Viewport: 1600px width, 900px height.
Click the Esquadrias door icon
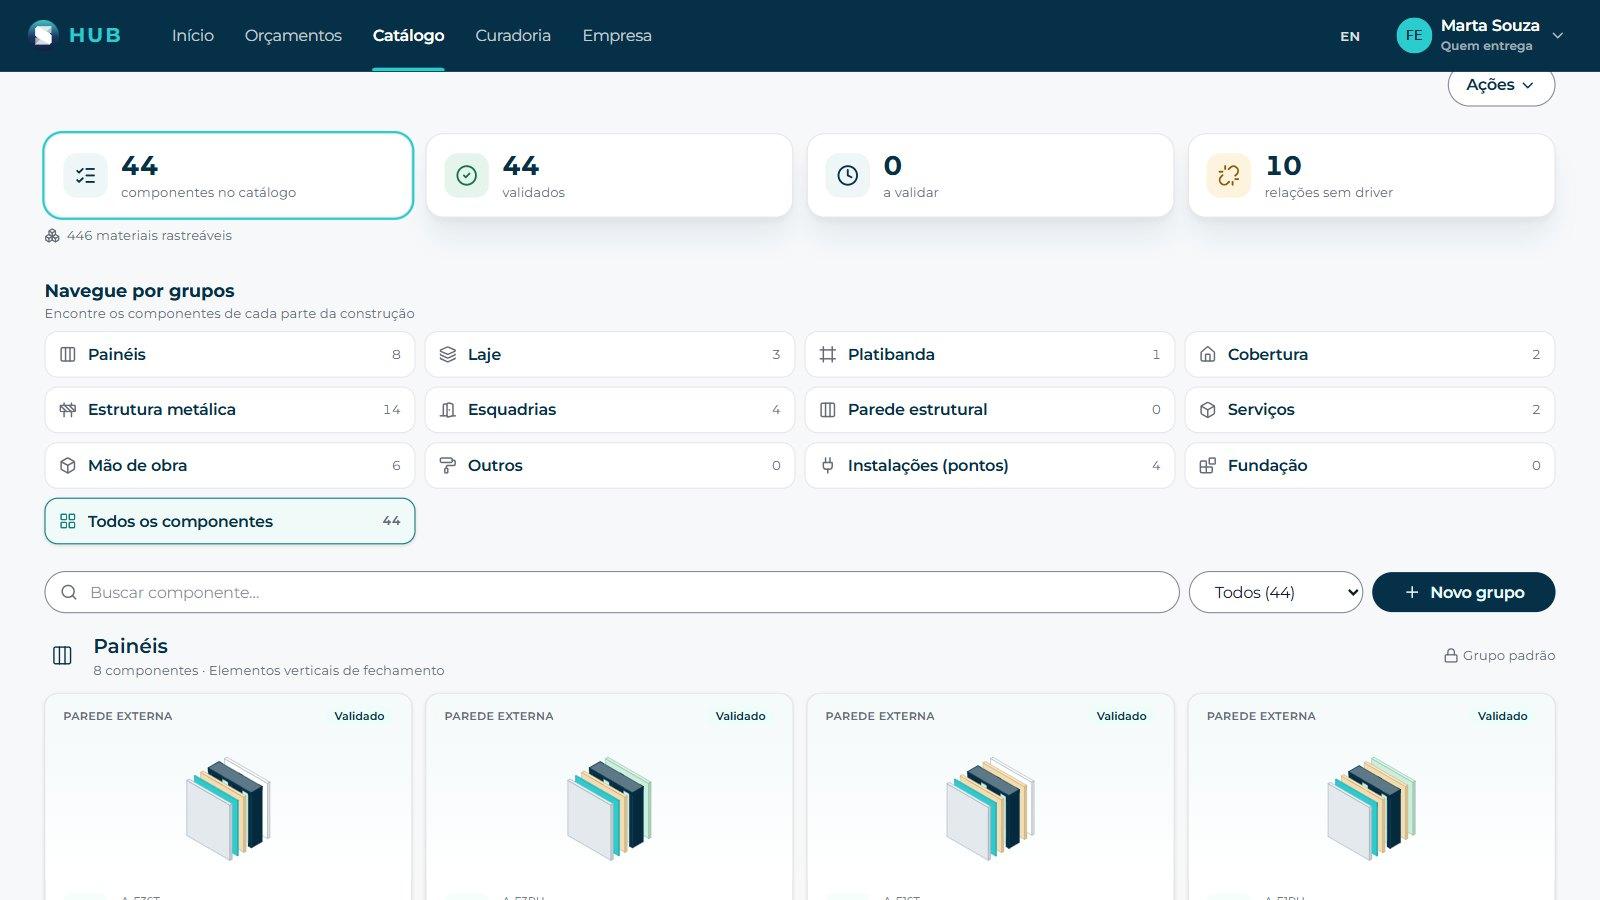click(x=448, y=410)
